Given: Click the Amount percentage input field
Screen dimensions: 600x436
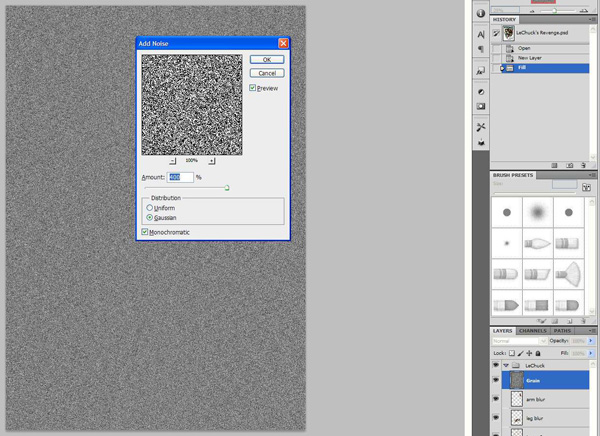Looking at the screenshot, I should point(180,177).
